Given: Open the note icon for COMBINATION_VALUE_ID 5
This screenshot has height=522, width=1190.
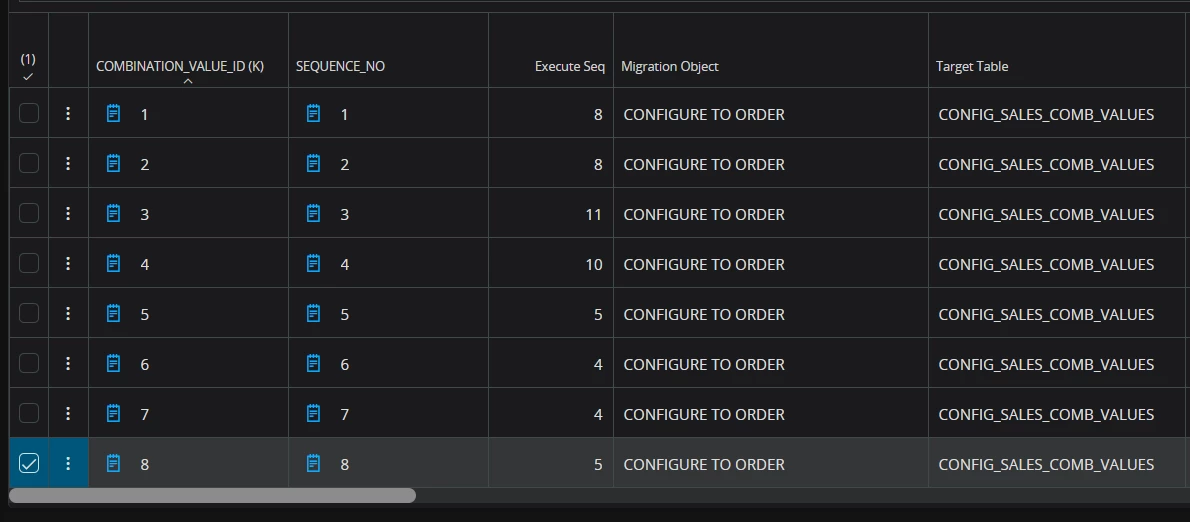Looking at the screenshot, I should [x=114, y=314].
